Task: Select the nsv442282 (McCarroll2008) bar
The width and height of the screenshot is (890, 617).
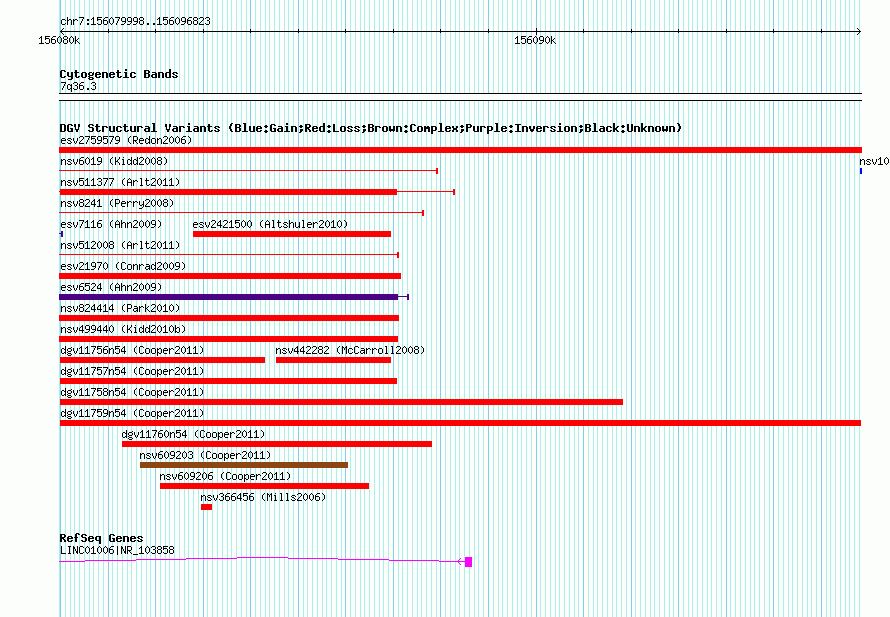Action: coord(333,360)
